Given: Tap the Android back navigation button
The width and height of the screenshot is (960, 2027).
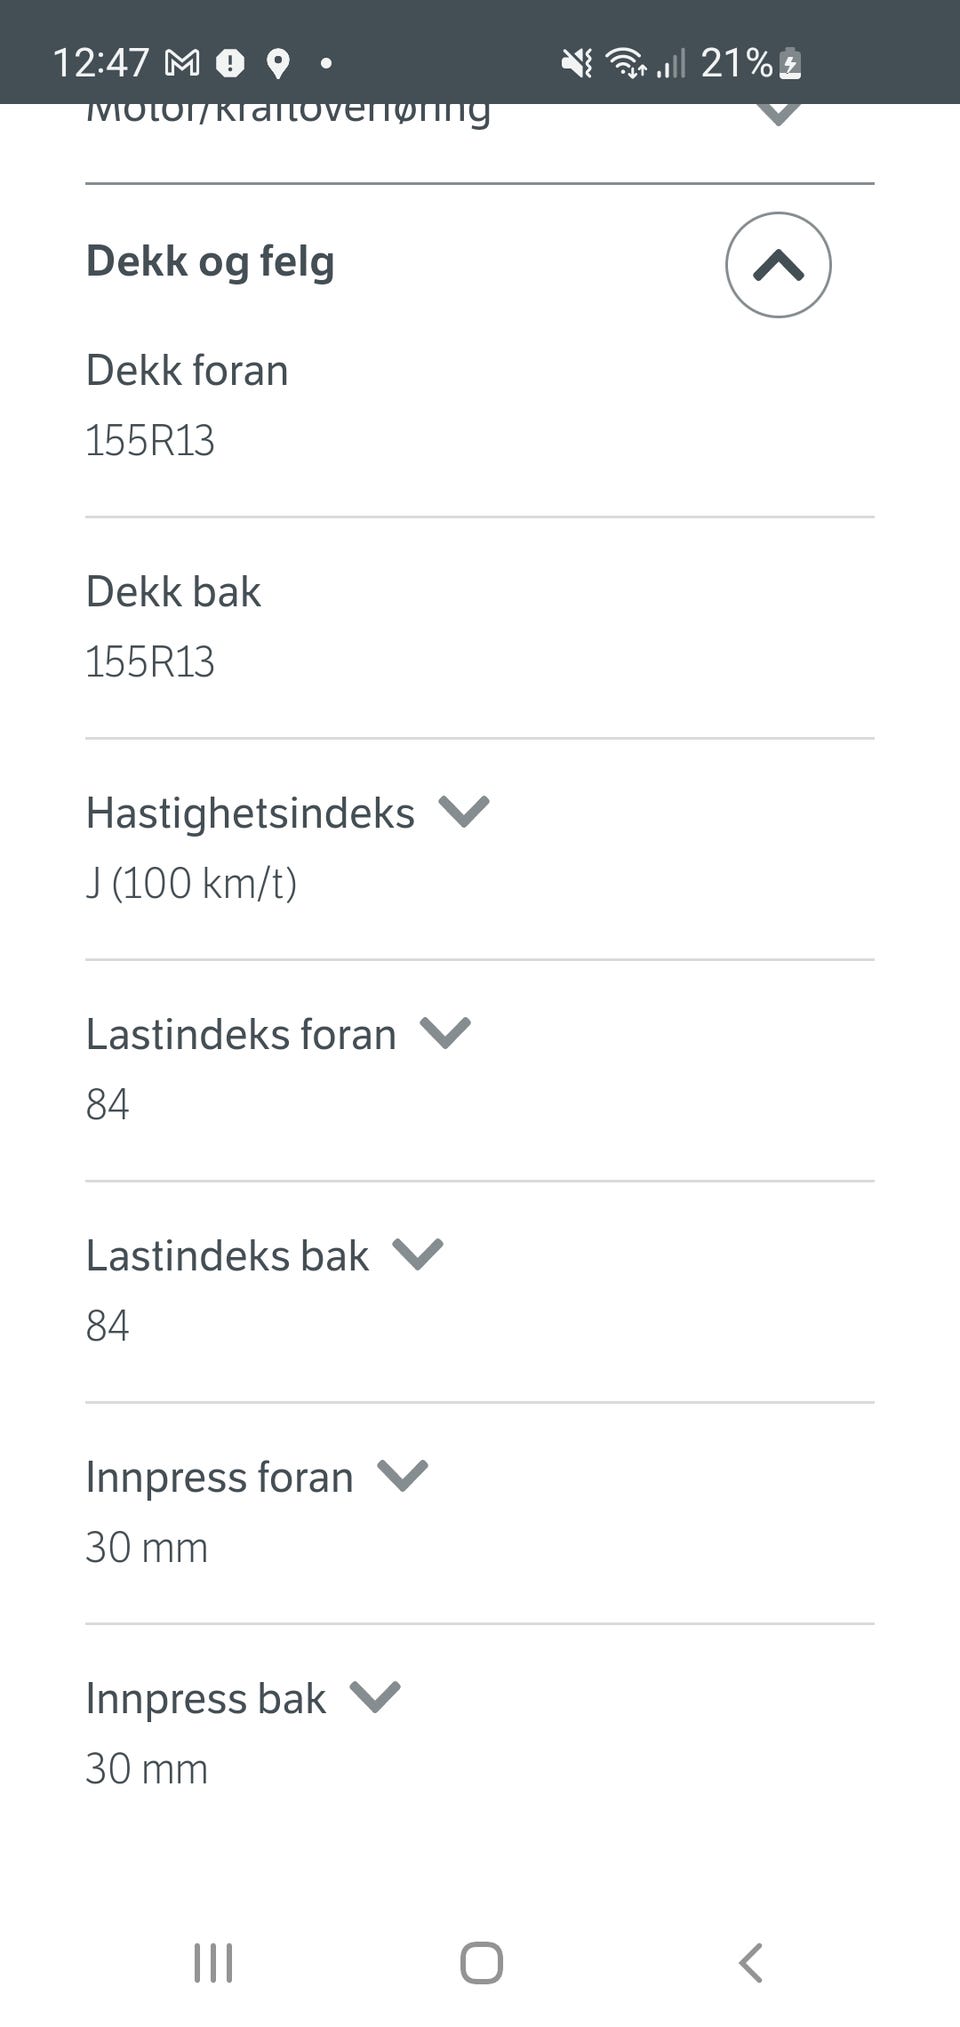Looking at the screenshot, I should click(751, 1962).
